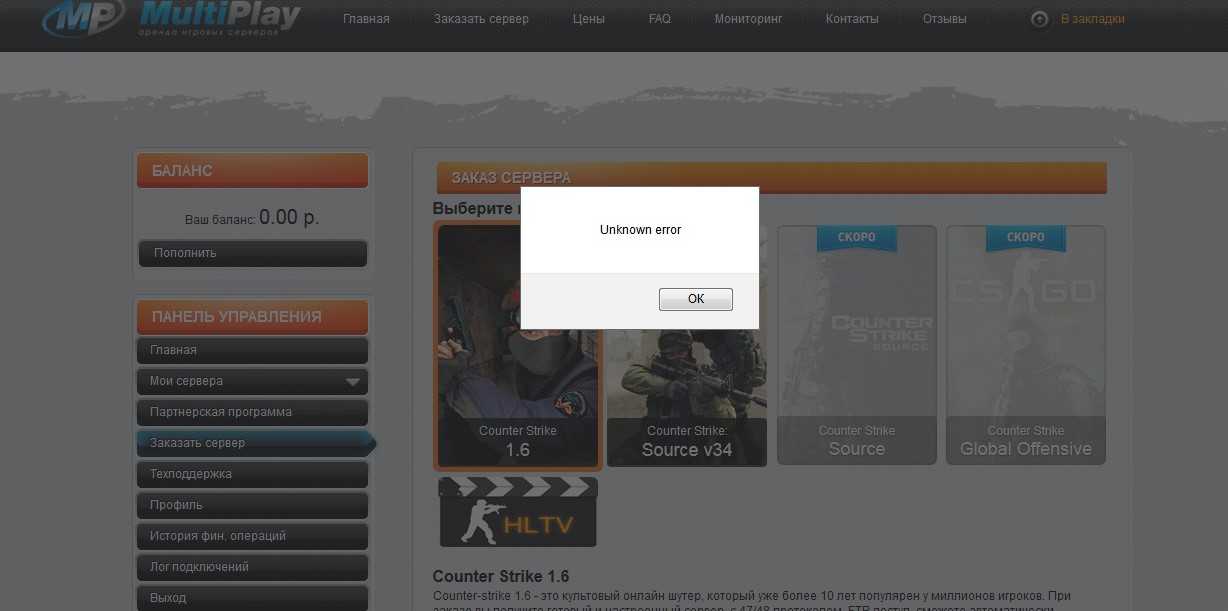Open Контакты in top menu
This screenshot has height=611, width=1228.
pyautogui.click(x=852, y=19)
